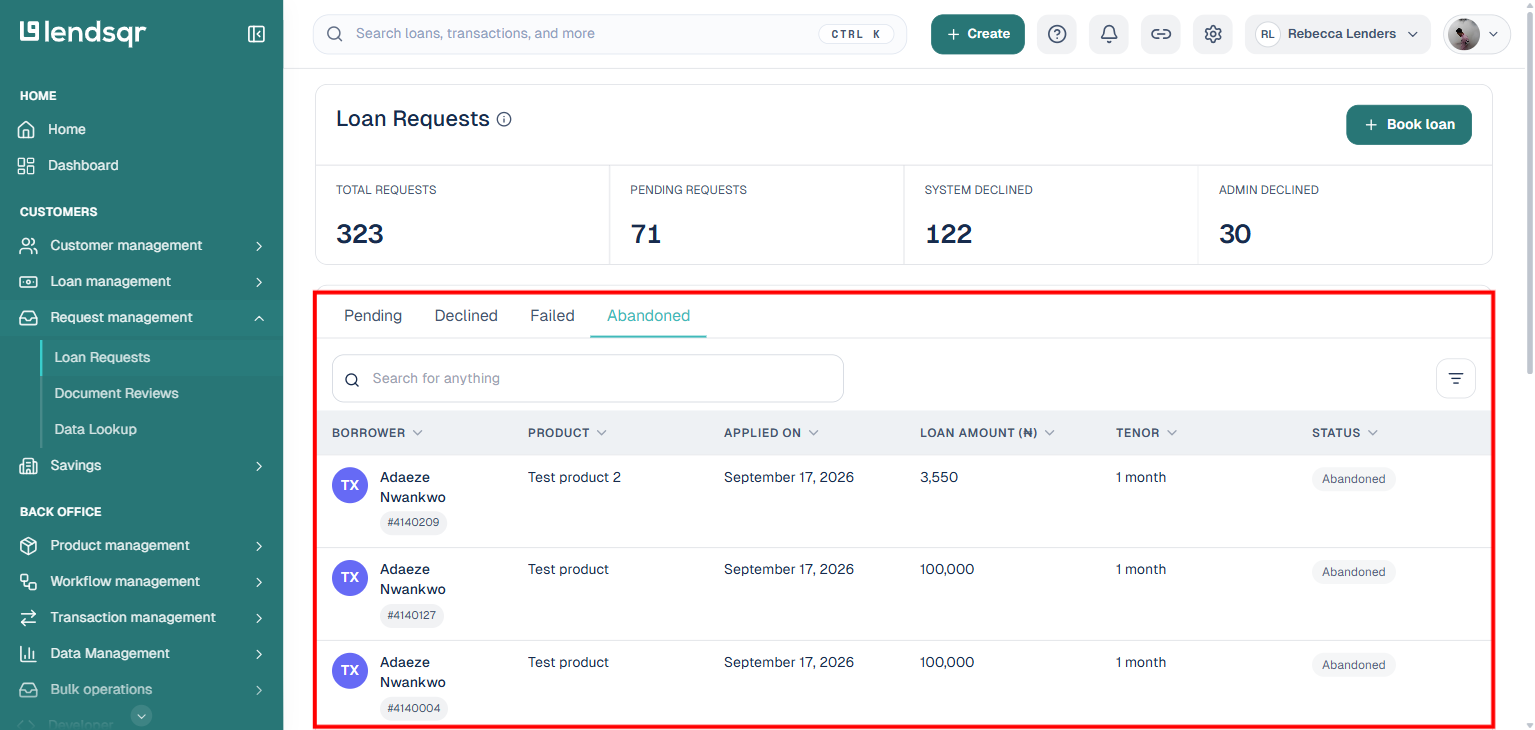Open the user avatar profile dropdown

coord(1477,34)
